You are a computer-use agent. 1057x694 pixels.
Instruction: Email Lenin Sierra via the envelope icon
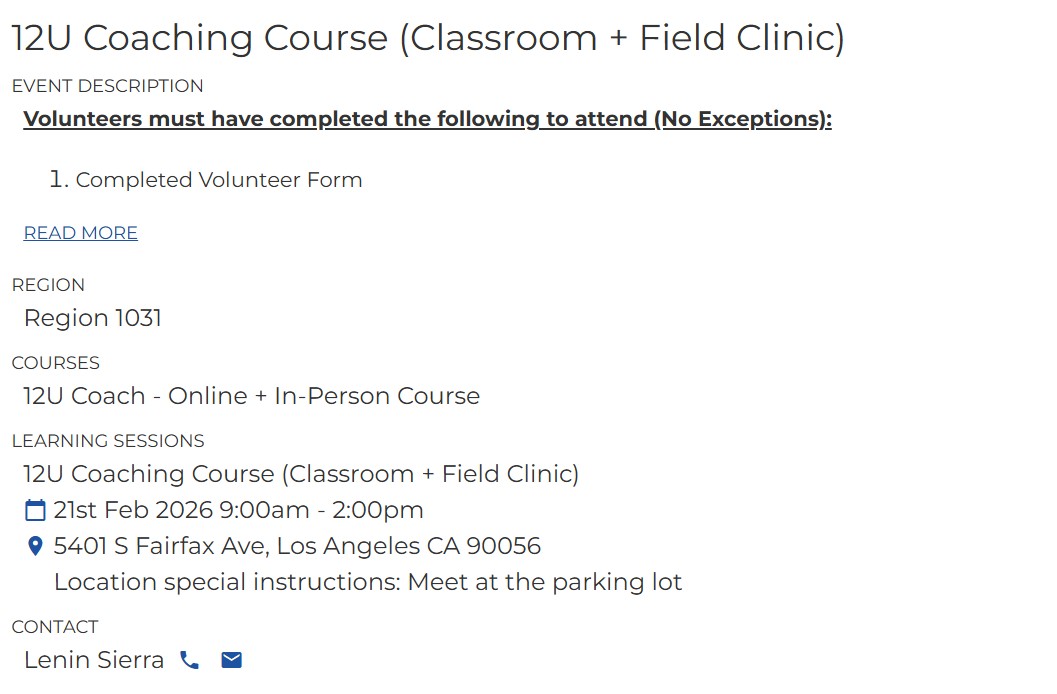[232, 660]
